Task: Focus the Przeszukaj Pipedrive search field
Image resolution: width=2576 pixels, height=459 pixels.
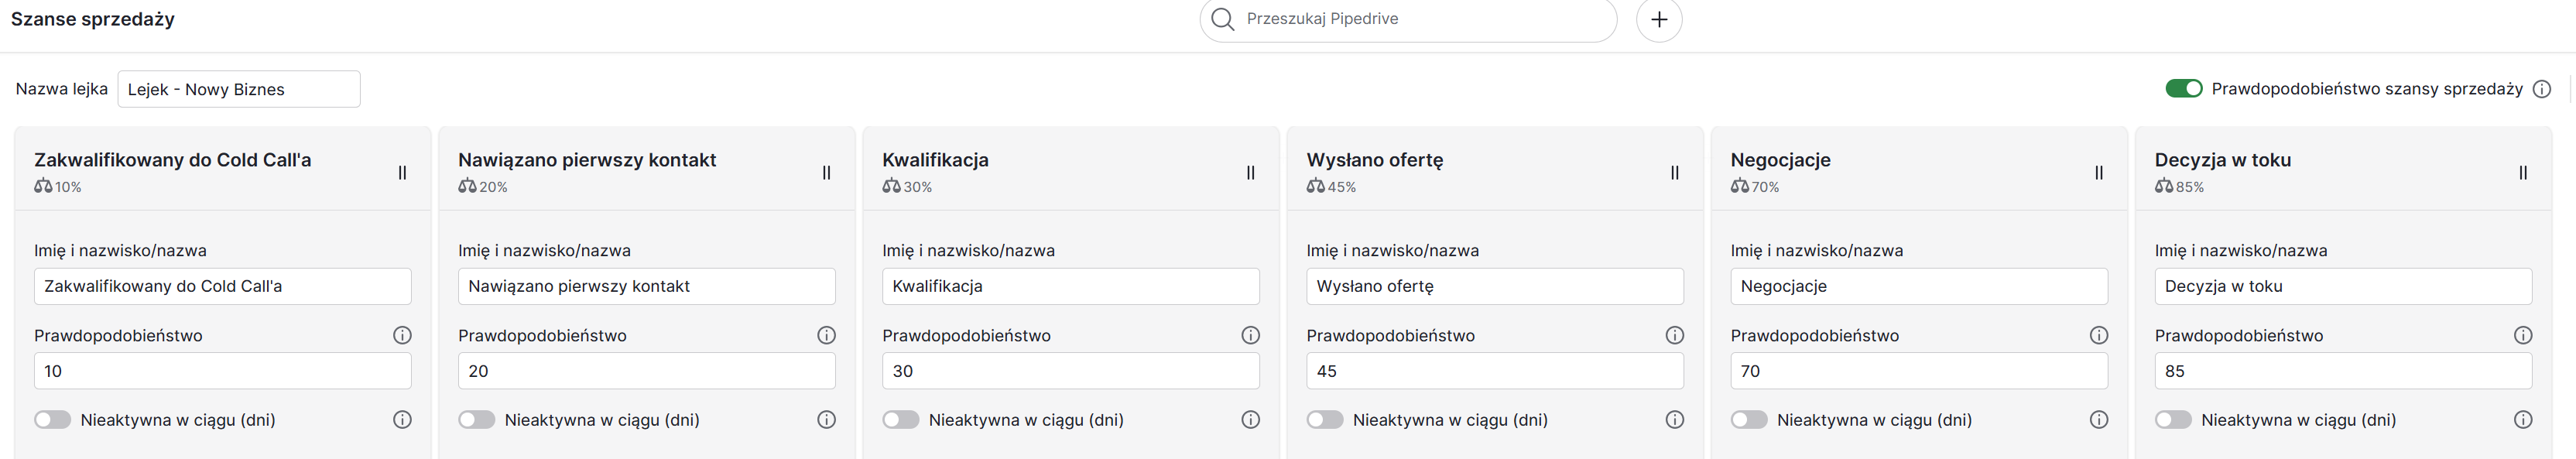Action: point(1407,19)
